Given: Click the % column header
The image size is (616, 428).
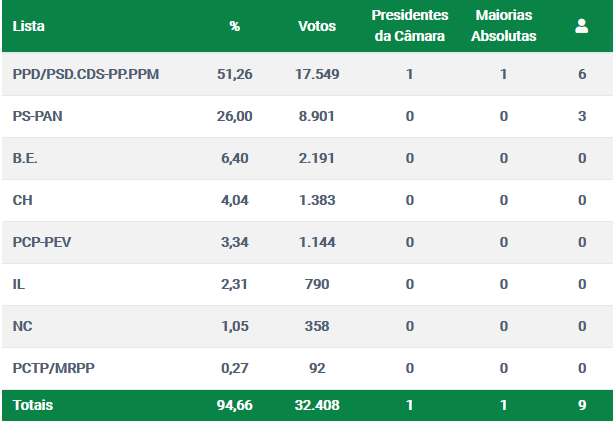Looking at the screenshot, I should (235, 26).
